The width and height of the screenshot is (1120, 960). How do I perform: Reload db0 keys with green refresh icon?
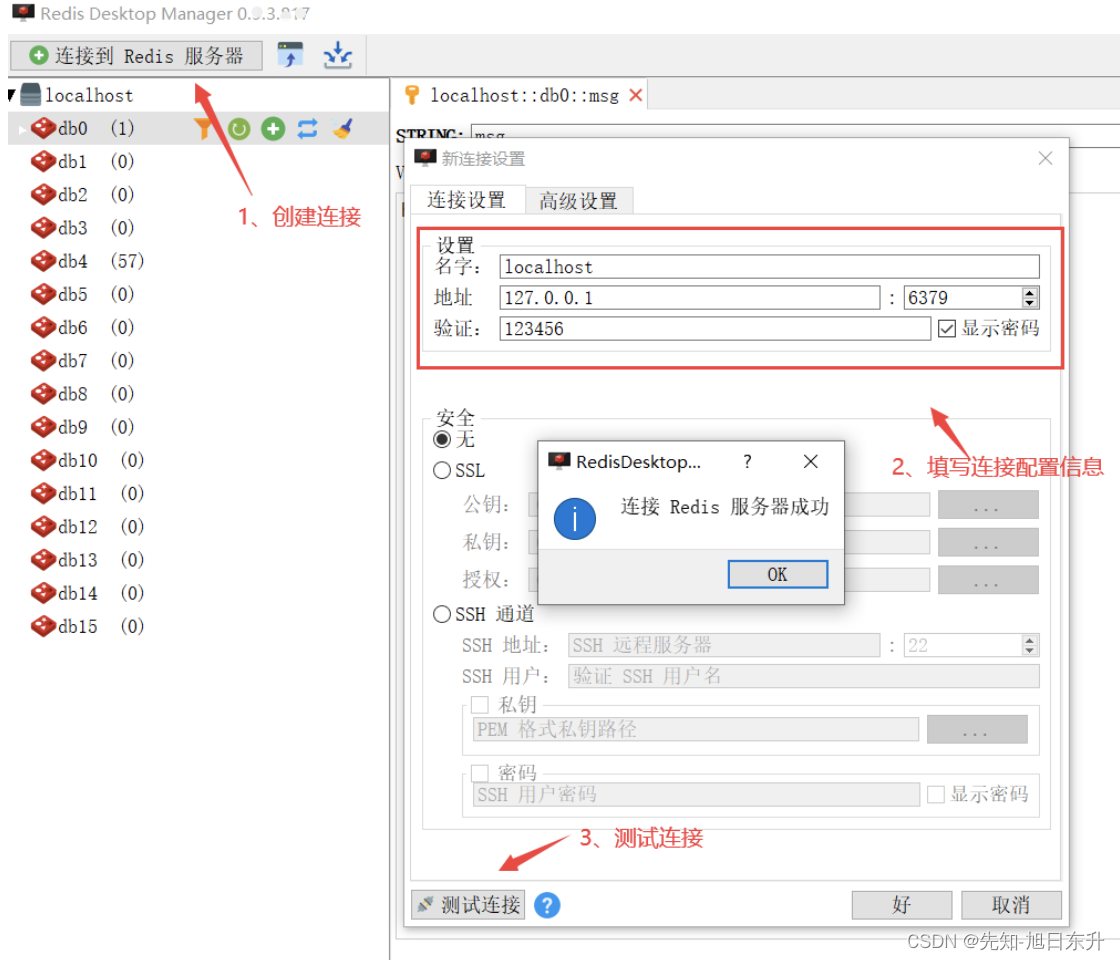click(239, 129)
